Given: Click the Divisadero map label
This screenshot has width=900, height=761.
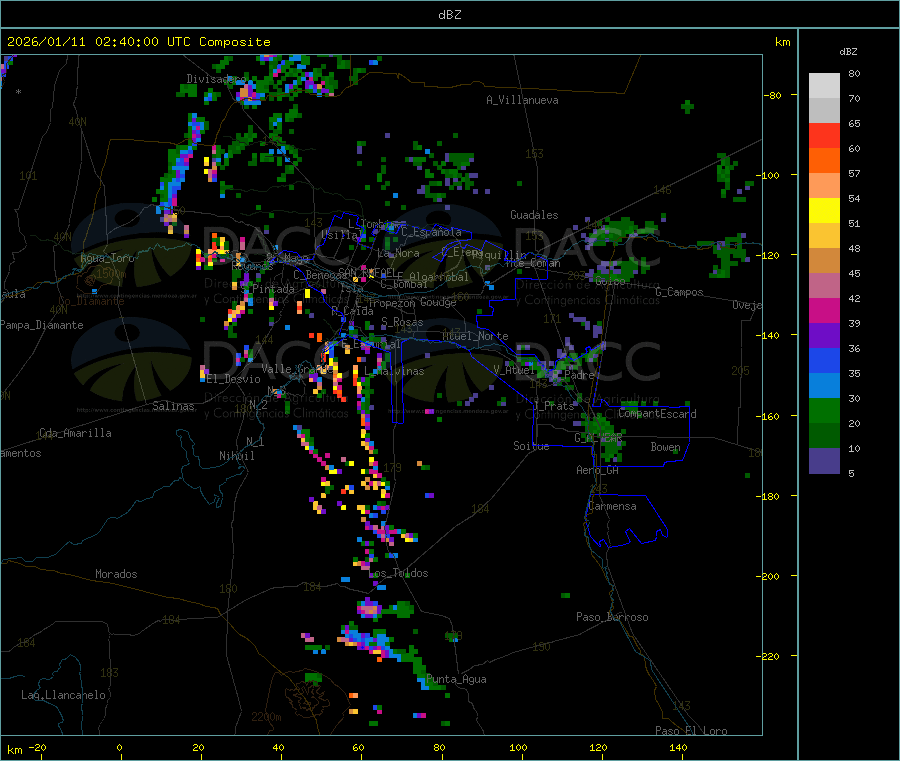Looking at the screenshot, I should 216,79.
